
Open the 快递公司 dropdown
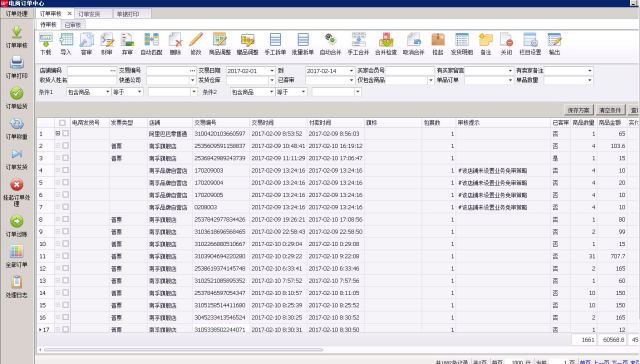pos(193,80)
